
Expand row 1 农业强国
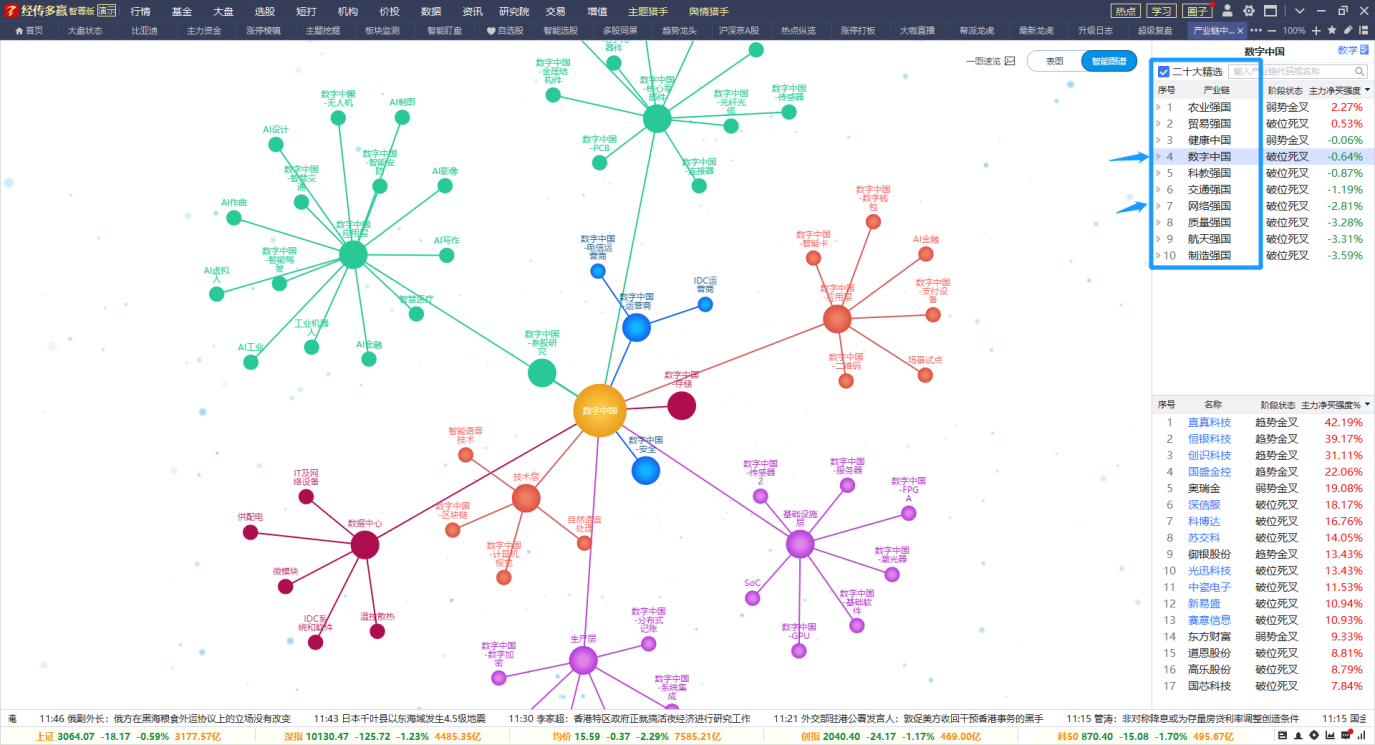click(x=1159, y=107)
